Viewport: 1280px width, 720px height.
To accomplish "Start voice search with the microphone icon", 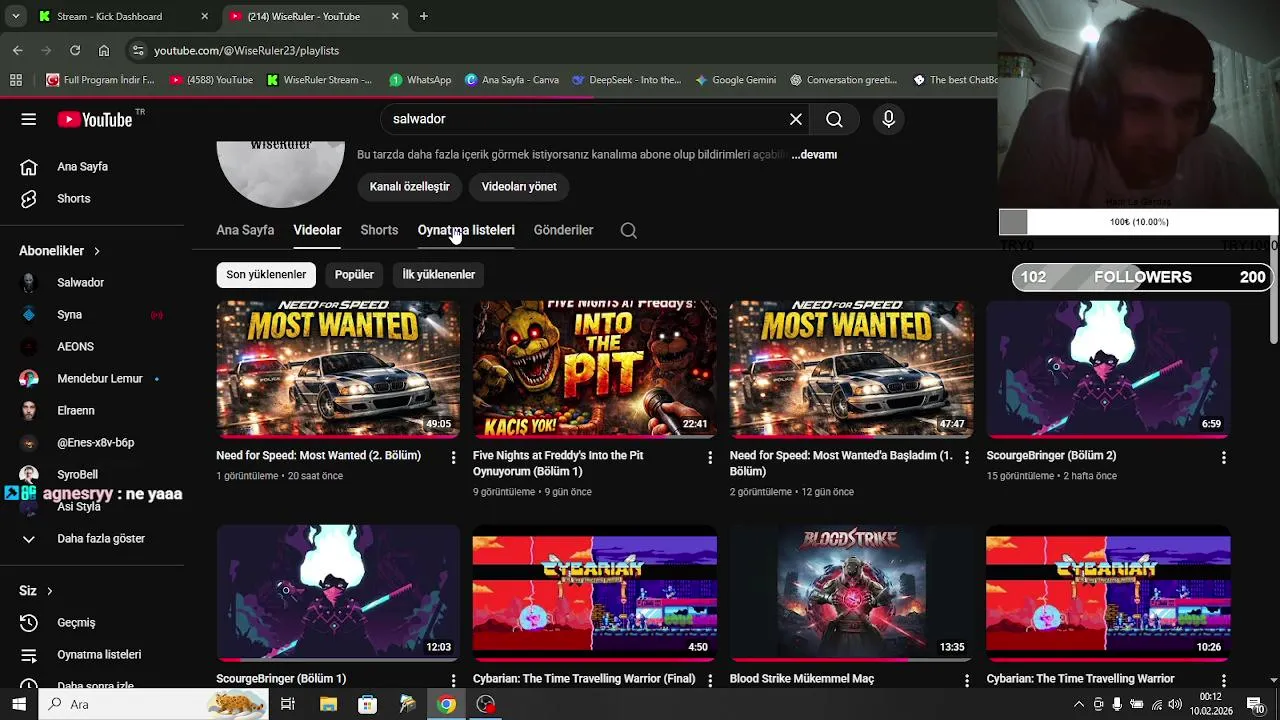I will pyautogui.click(x=889, y=119).
